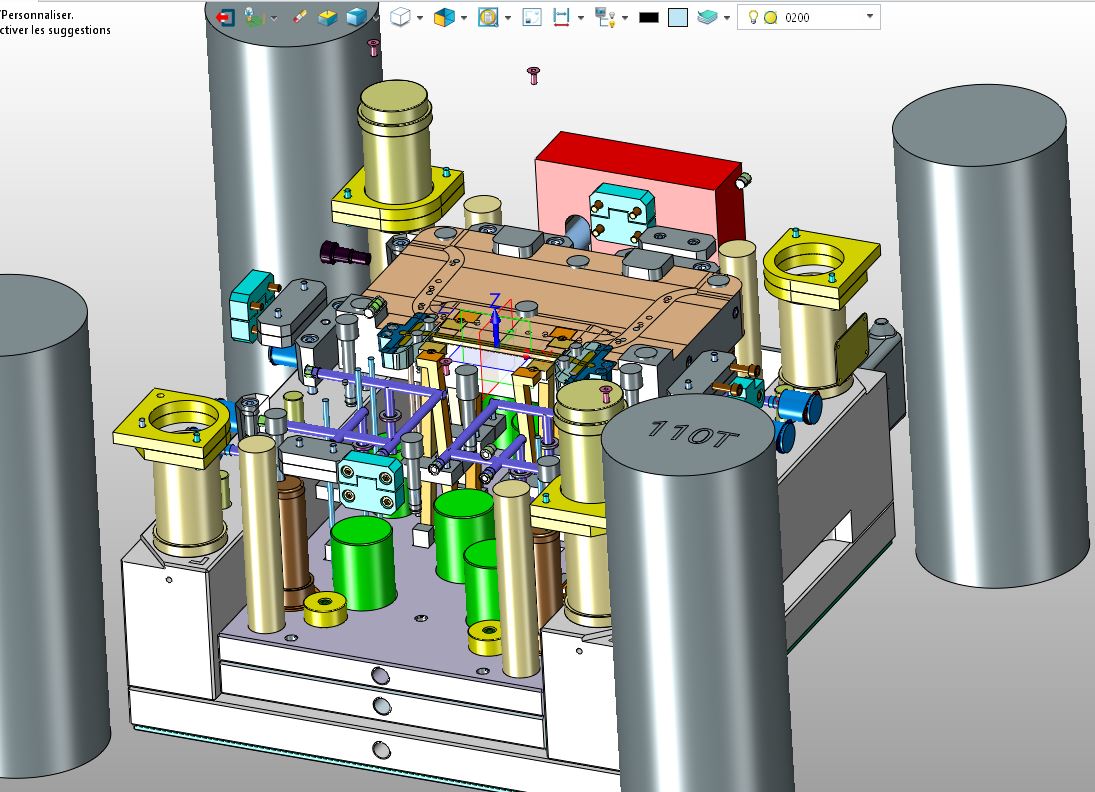Toggle the yellow circle layer indicator
The width and height of the screenshot is (1095, 792).
point(771,17)
